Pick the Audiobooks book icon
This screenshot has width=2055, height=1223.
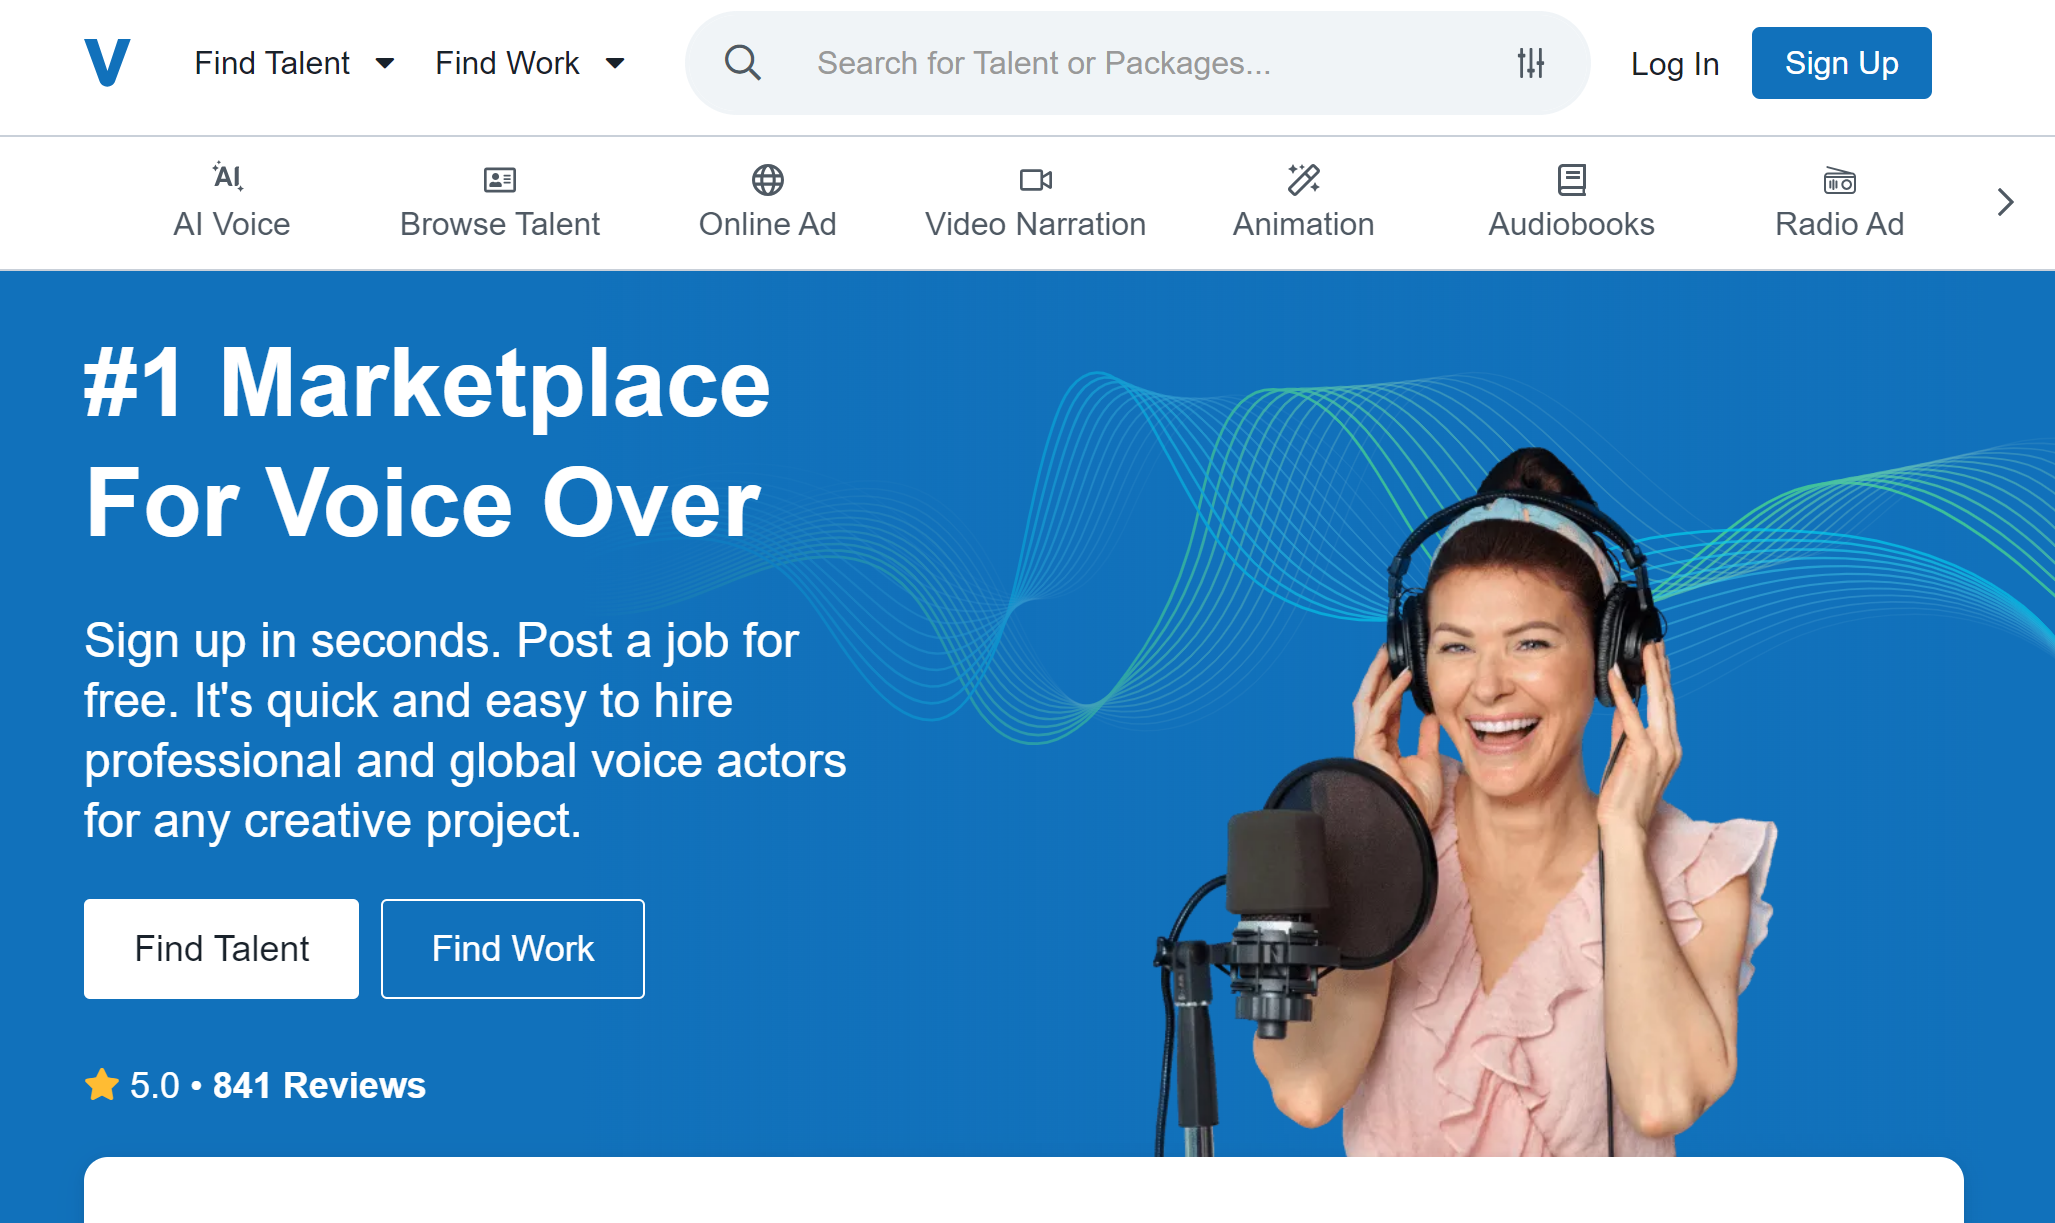pyautogui.click(x=1571, y=180)
